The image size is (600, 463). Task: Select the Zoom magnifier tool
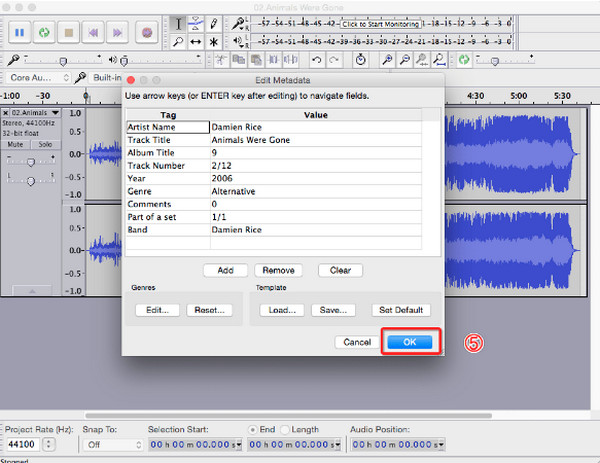click(x=178, y=41)
